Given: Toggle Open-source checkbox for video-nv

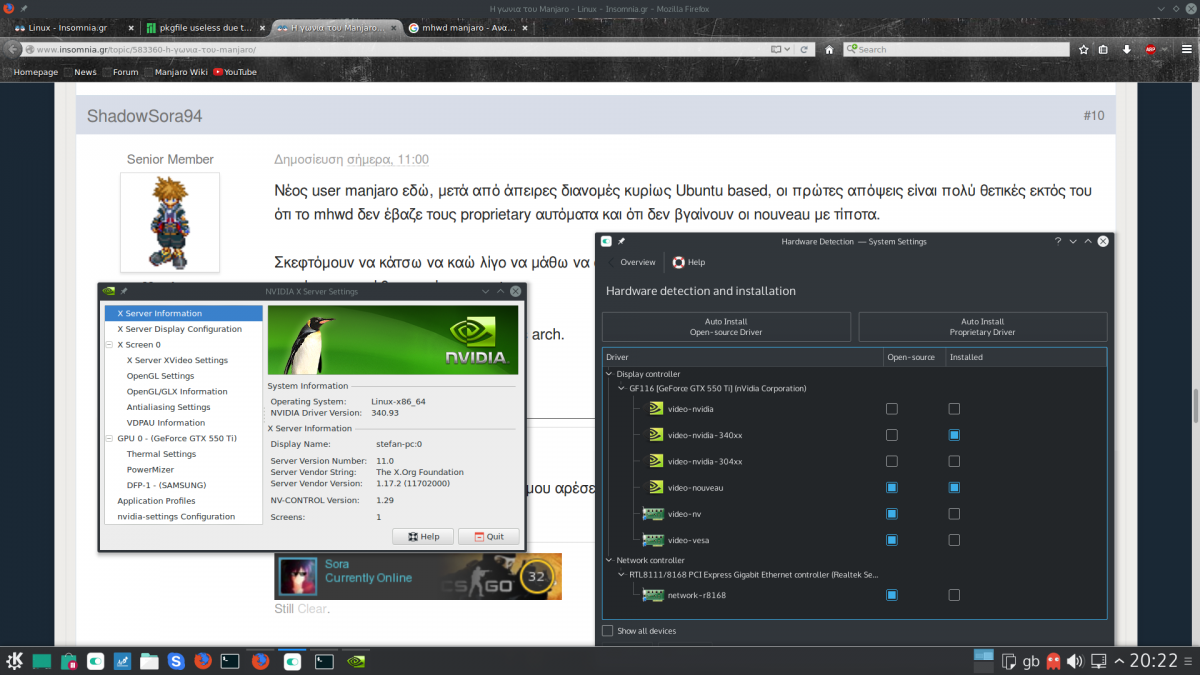Looking at the screenshot, I should [x=892, y=514].
